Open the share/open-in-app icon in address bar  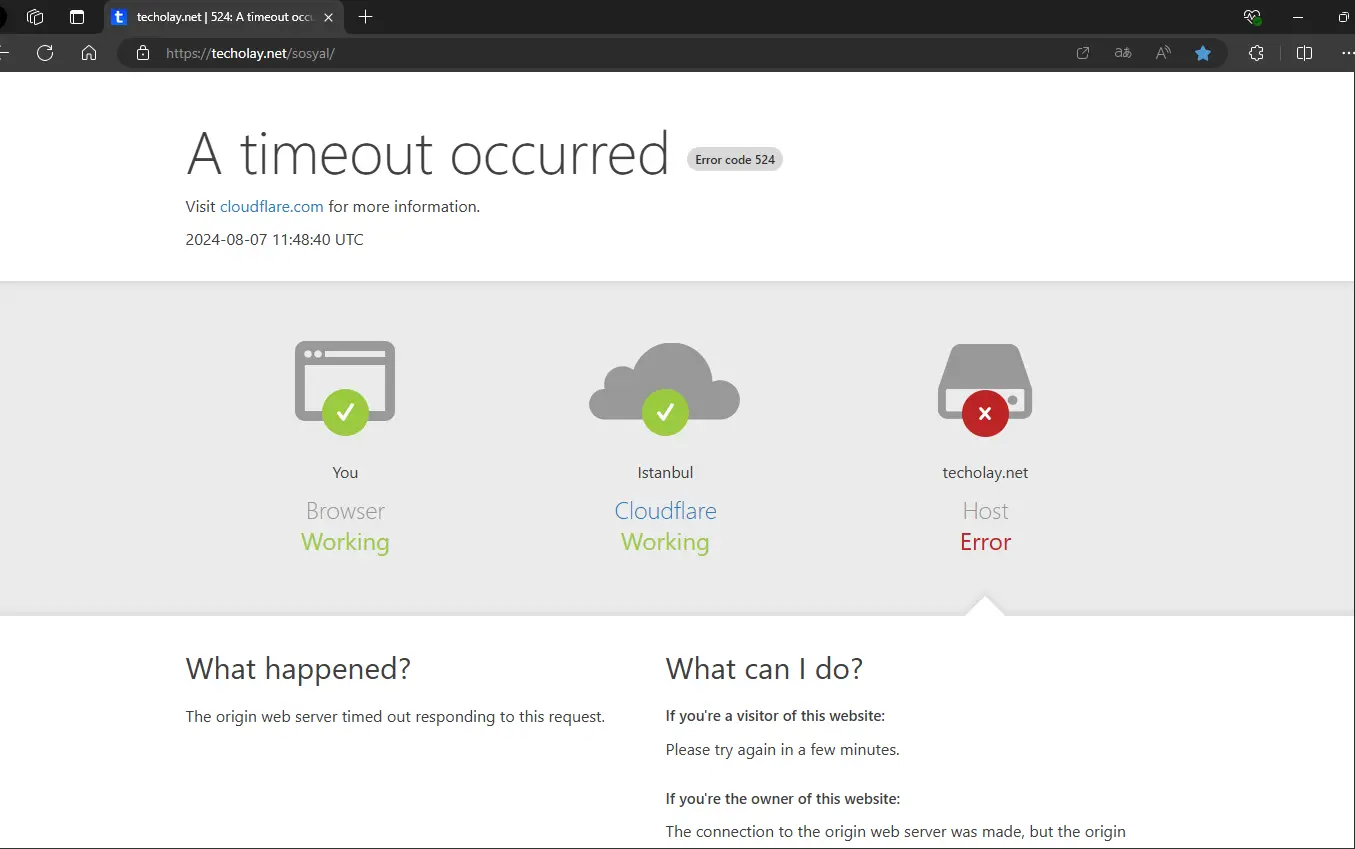(x=1083, y=53)
